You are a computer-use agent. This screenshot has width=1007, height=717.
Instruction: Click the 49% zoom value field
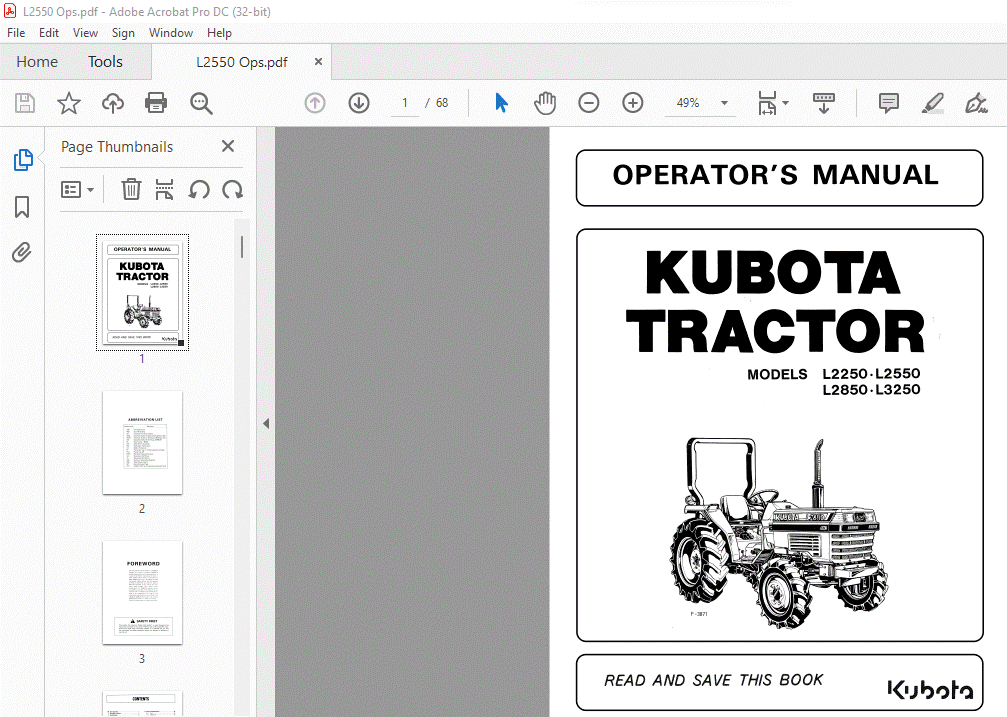click(688, 103)
